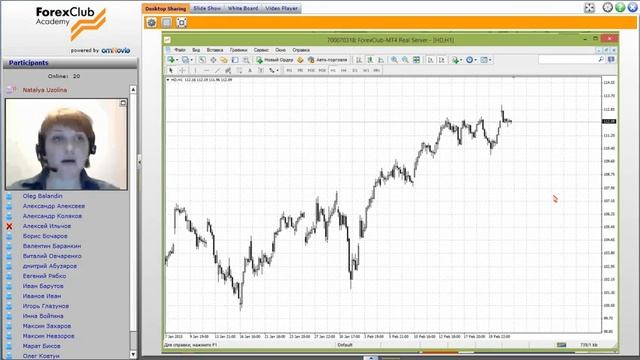Select the vertical line drawing tool
The image size is (640, 360).
tap(195, 71)
